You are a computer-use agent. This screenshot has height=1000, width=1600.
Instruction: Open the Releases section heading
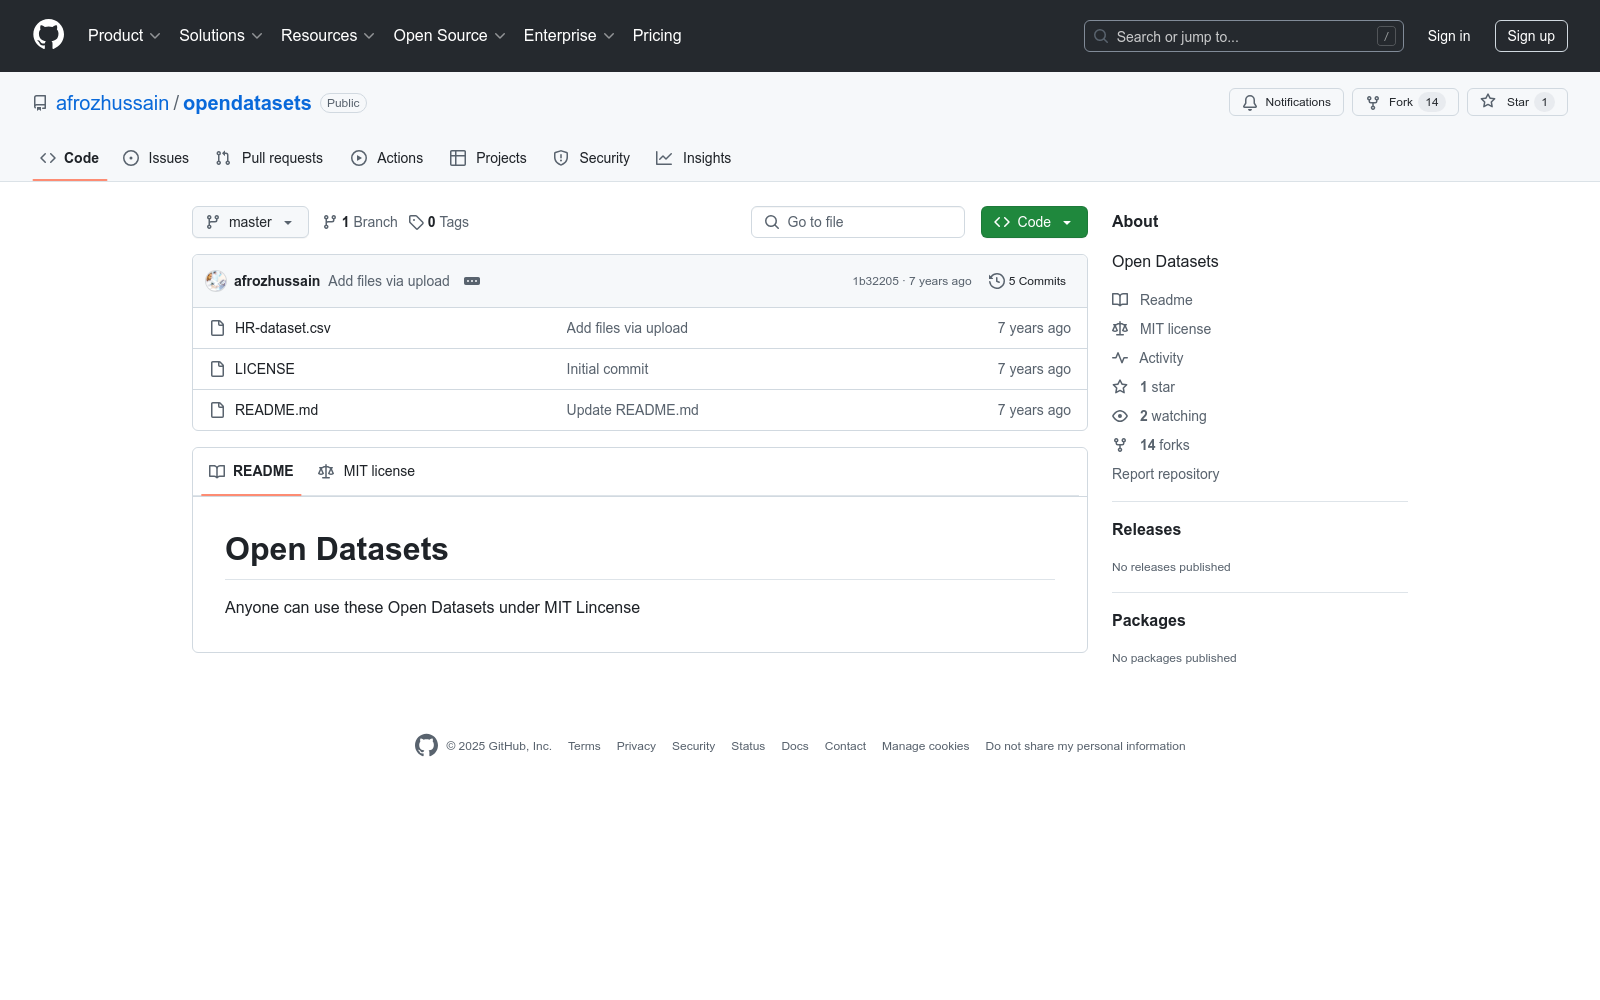click(x=1146, y=529)
